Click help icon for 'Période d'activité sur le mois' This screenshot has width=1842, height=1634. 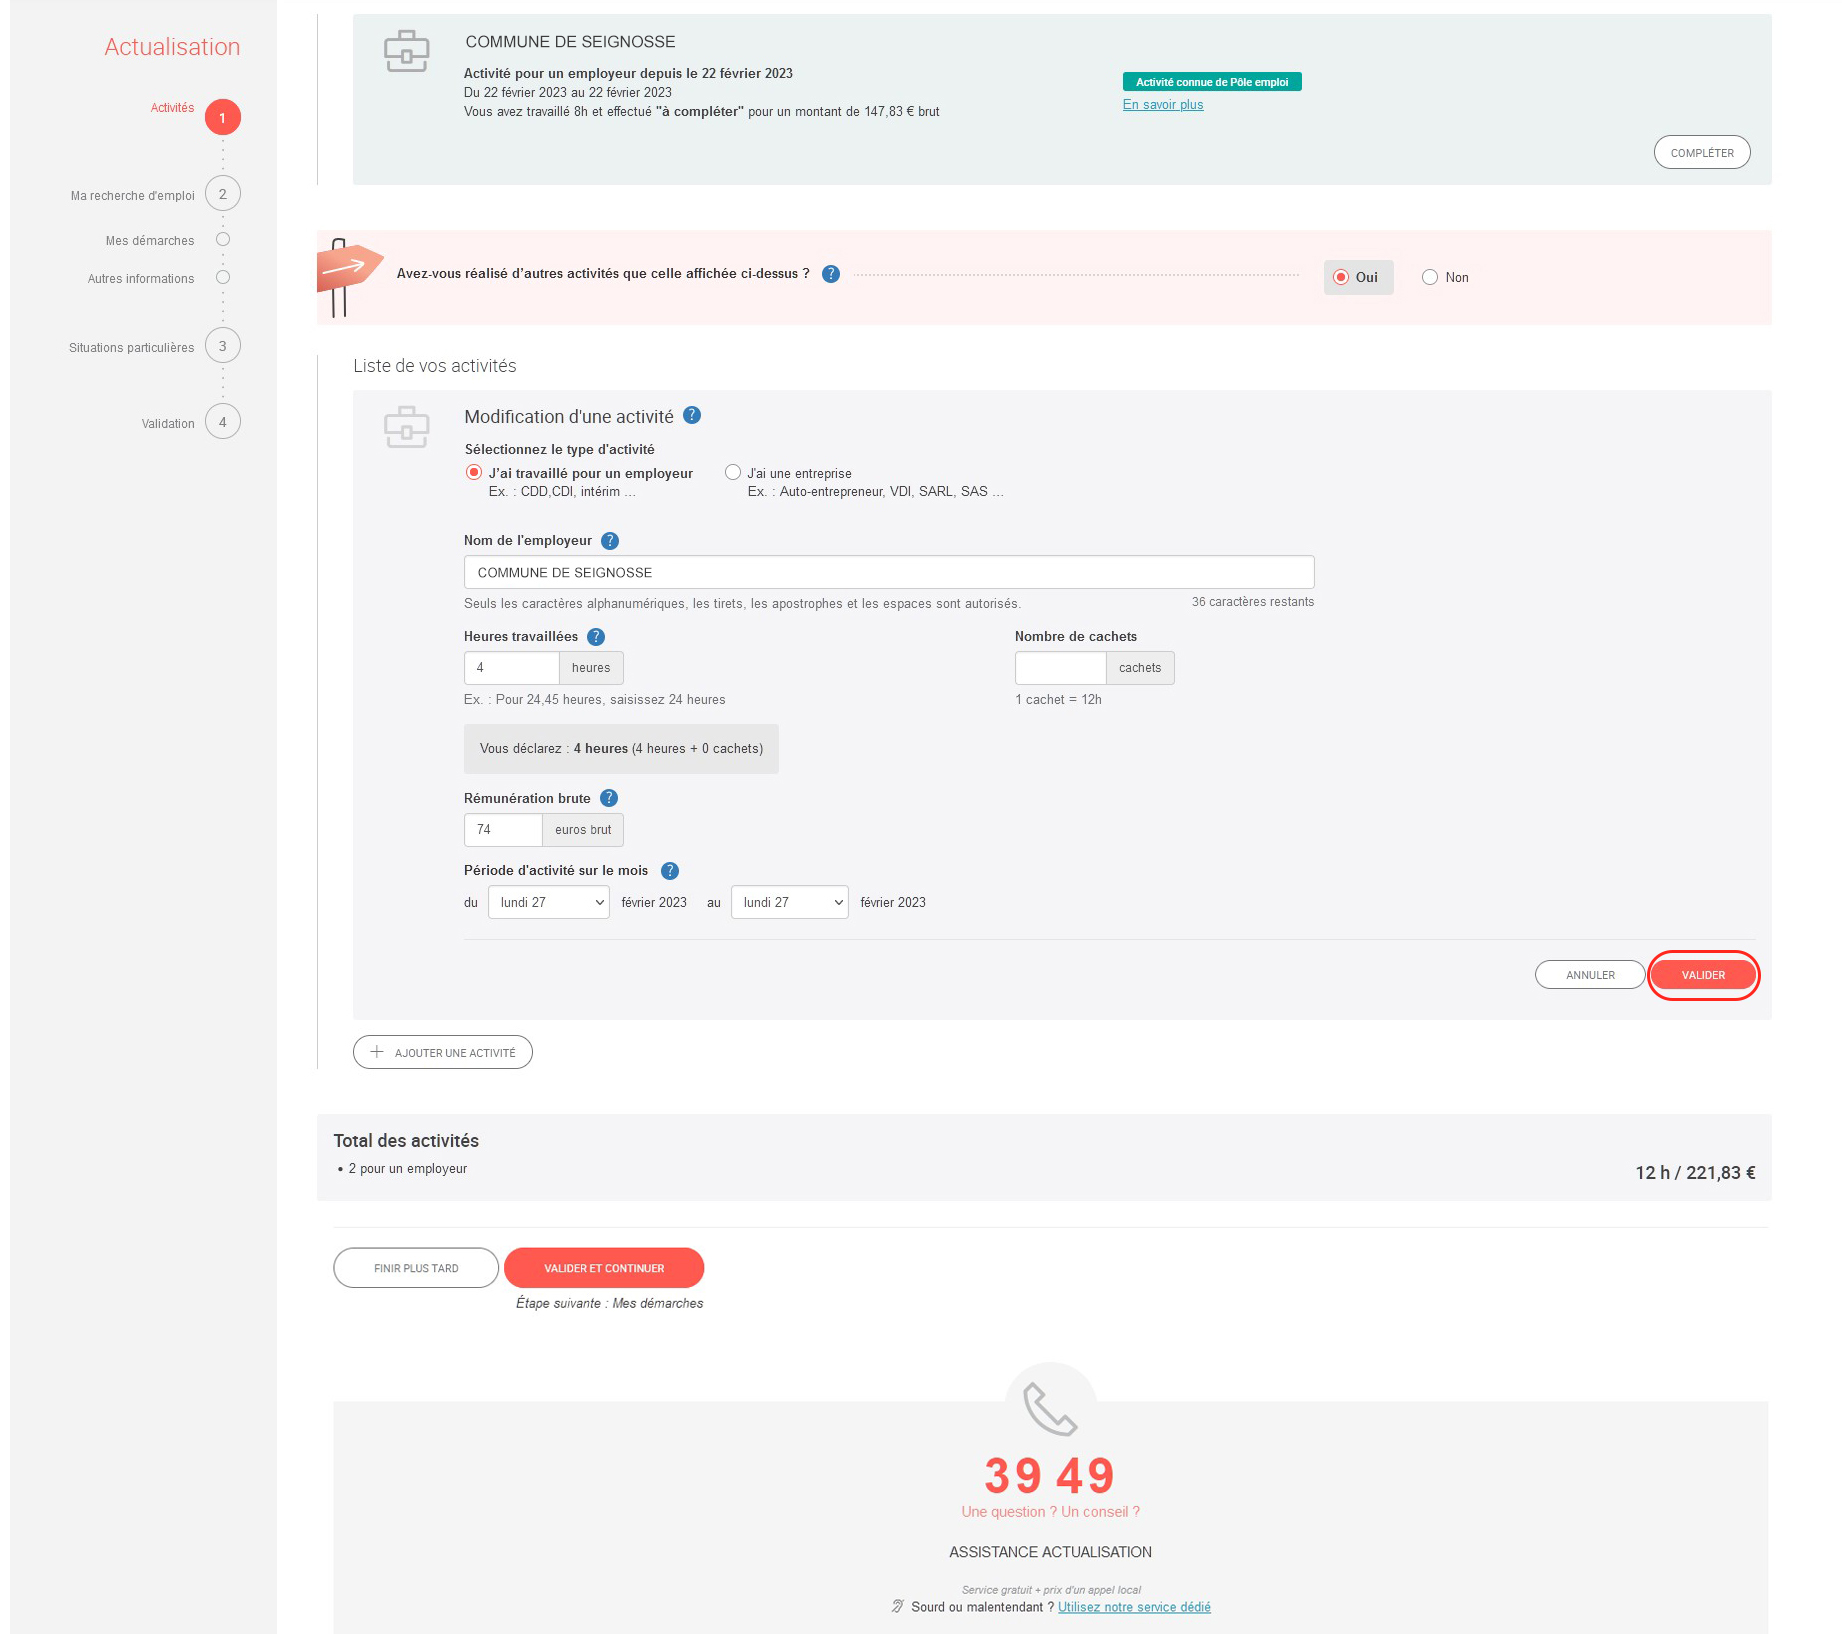(x=670, y=871)
